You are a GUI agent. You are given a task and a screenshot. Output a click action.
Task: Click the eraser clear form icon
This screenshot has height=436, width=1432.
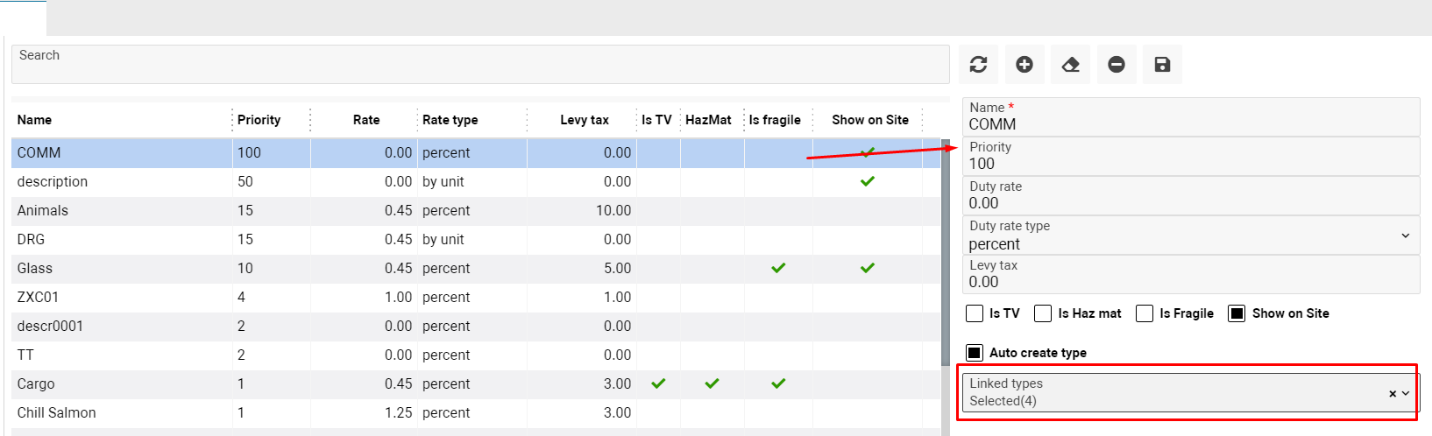[1070, 65]
